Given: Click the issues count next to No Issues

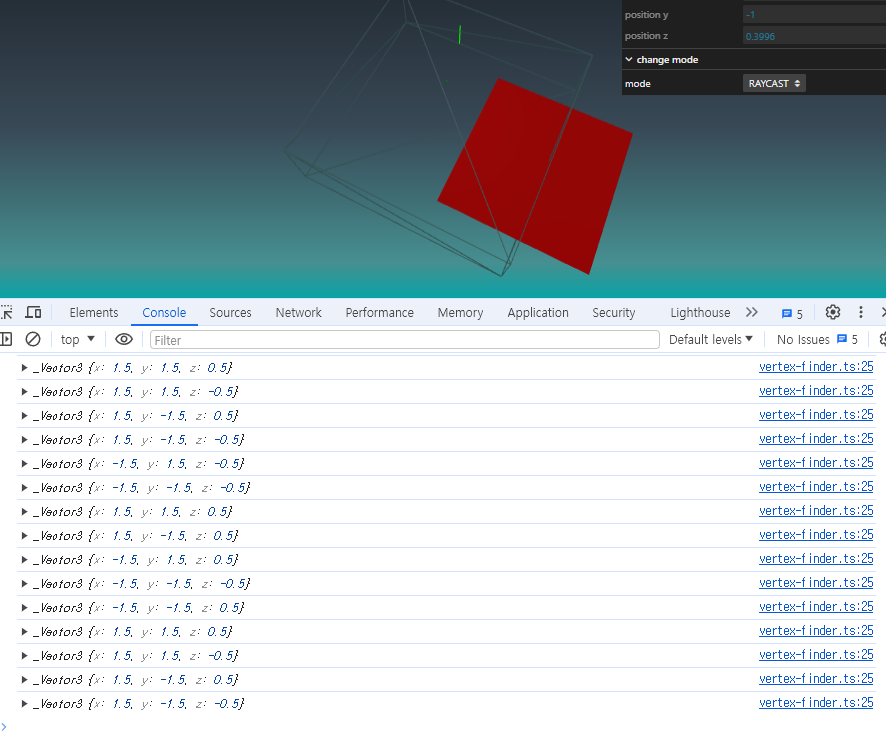Looking at the screenshot, I should click(x=847, y=339).
